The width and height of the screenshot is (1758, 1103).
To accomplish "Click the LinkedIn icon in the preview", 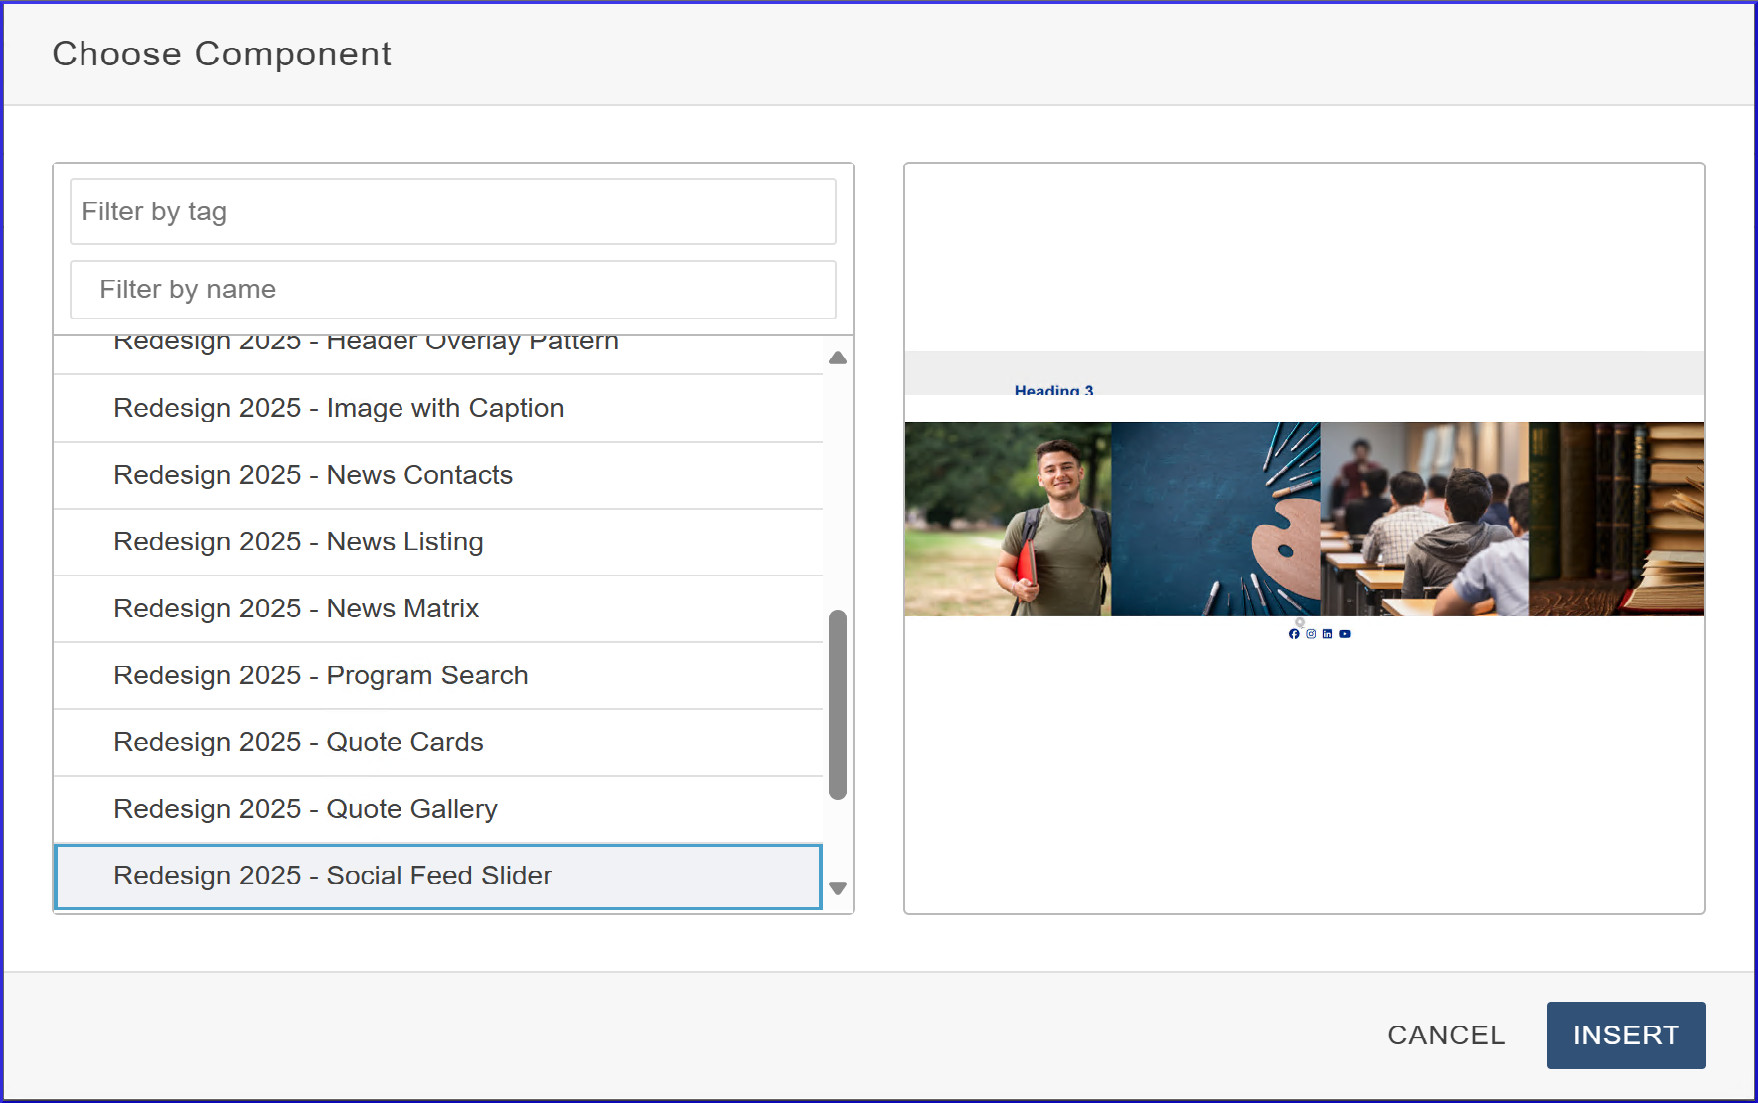I will 1328,634.
